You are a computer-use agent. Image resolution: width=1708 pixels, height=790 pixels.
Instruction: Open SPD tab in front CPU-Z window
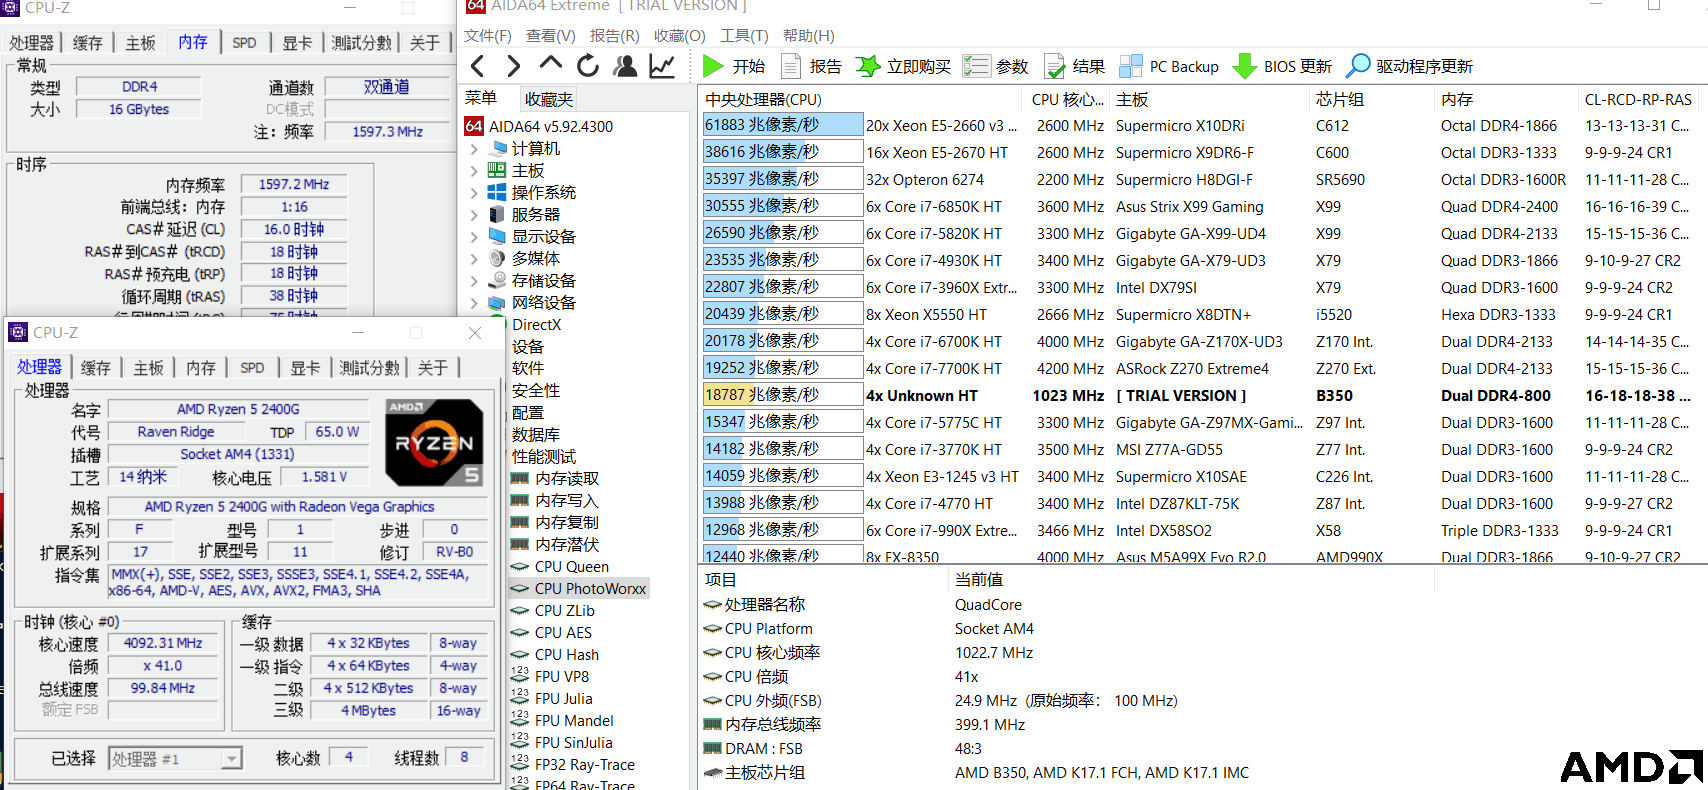coord(253,368)
